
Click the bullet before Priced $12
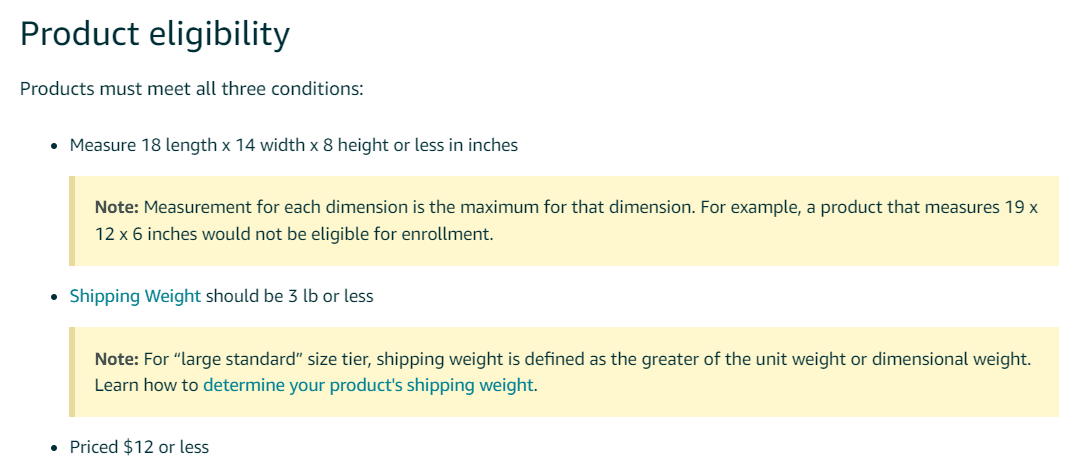coord(54,448)
